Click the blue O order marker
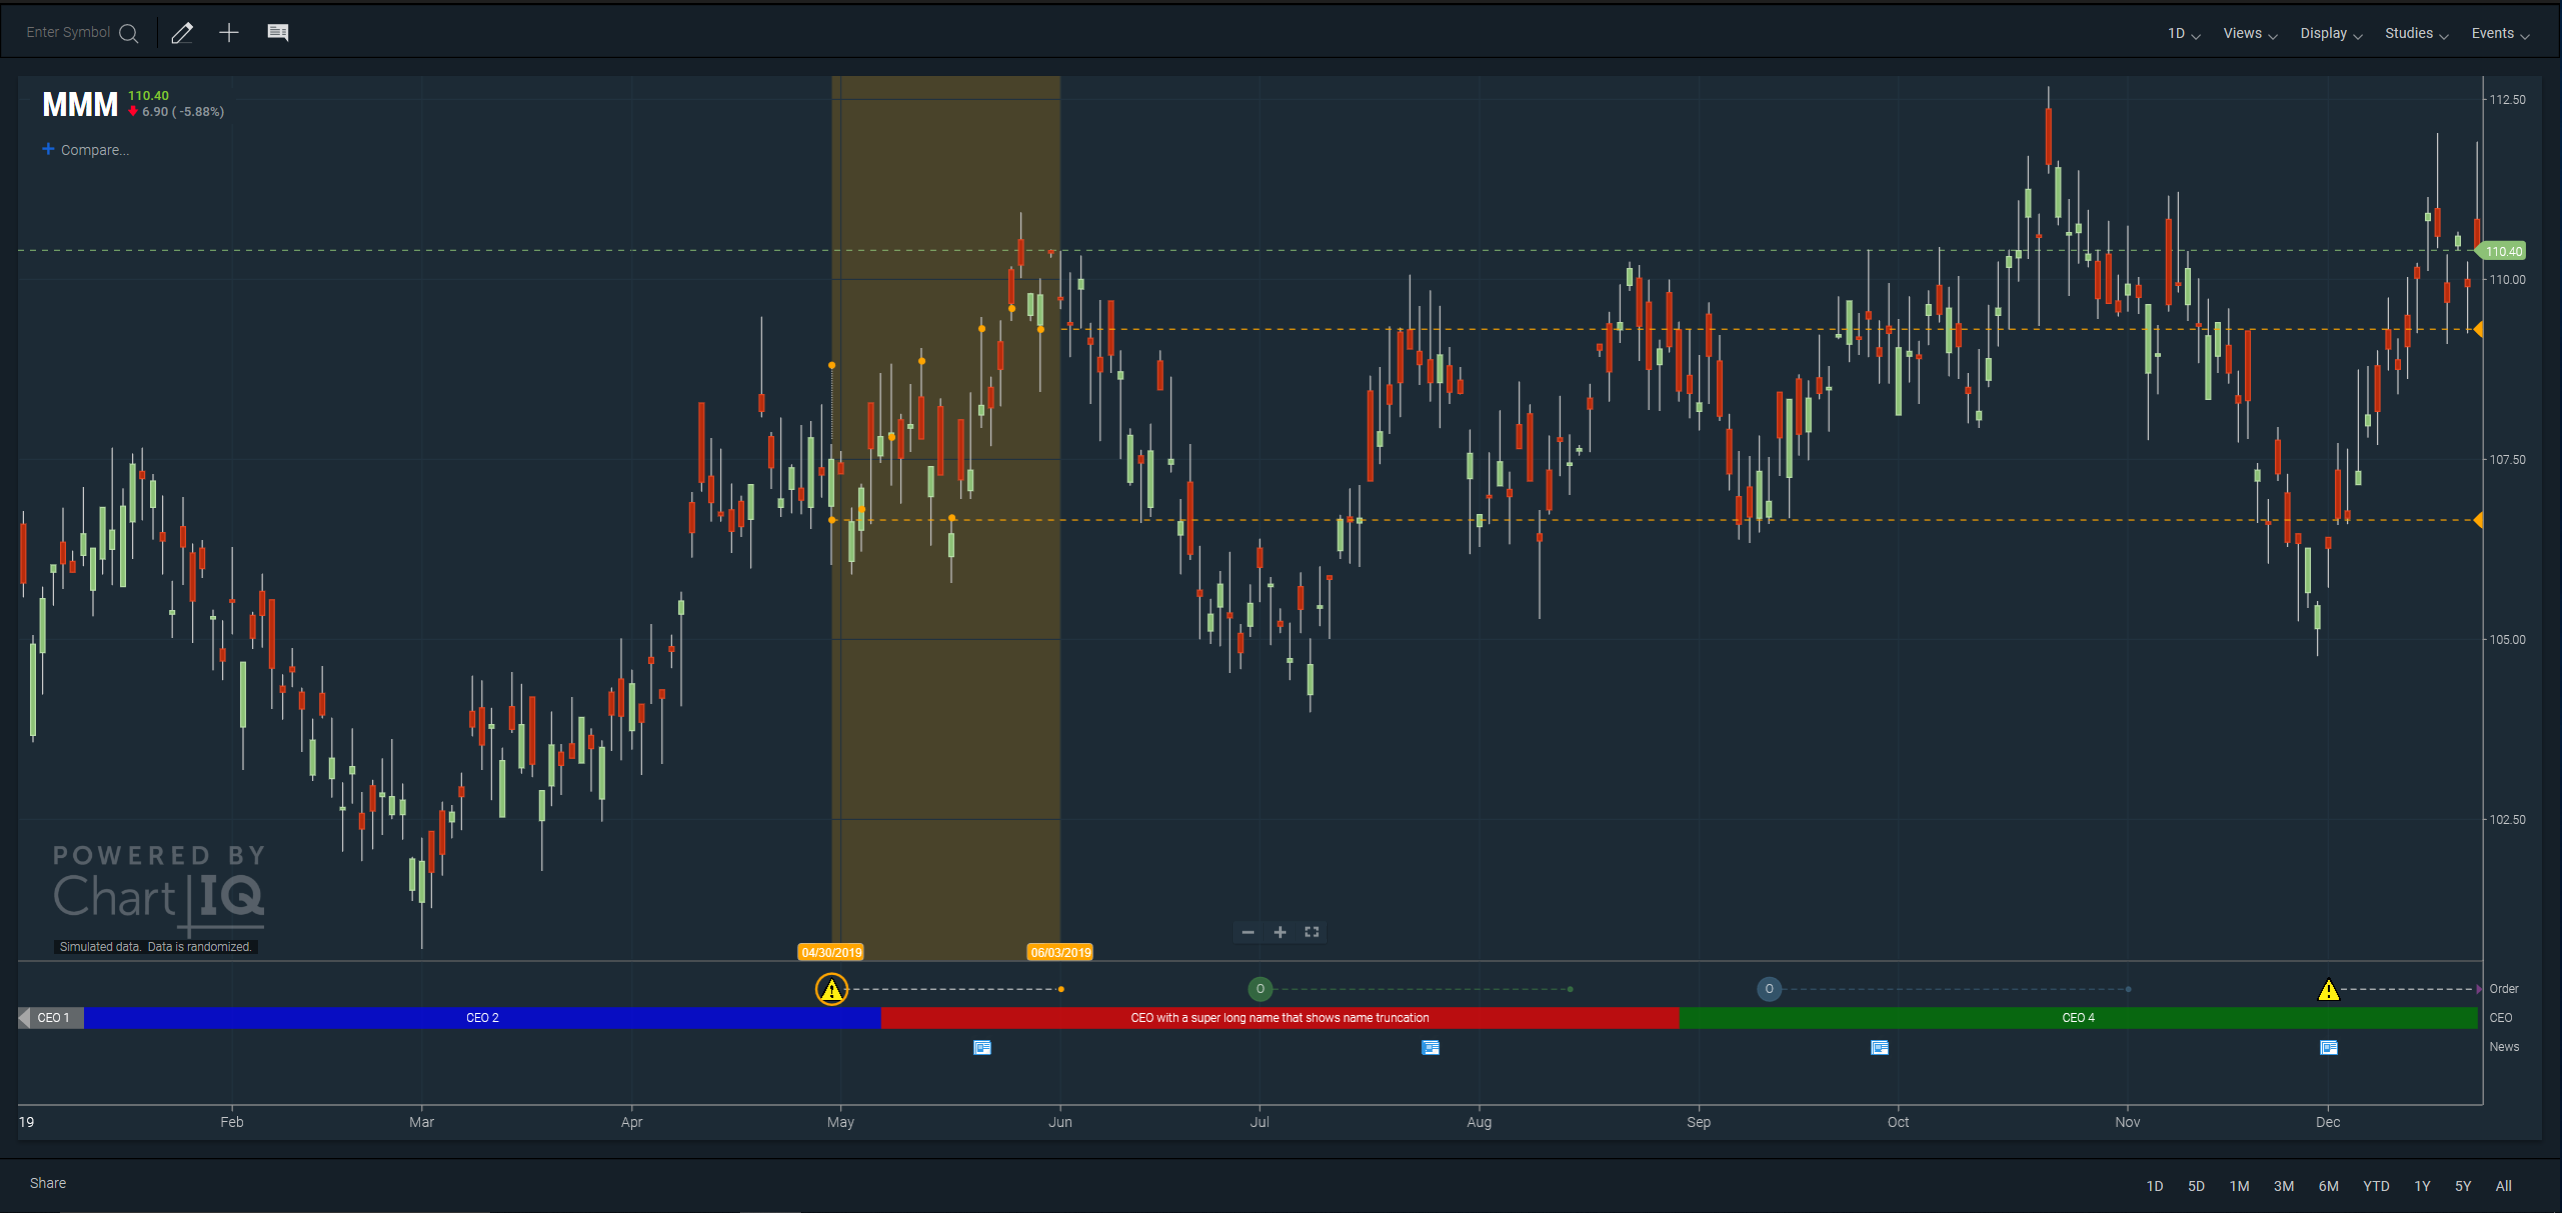This screenshot has height=1213, width=2562. click(x=1769, y=989)
